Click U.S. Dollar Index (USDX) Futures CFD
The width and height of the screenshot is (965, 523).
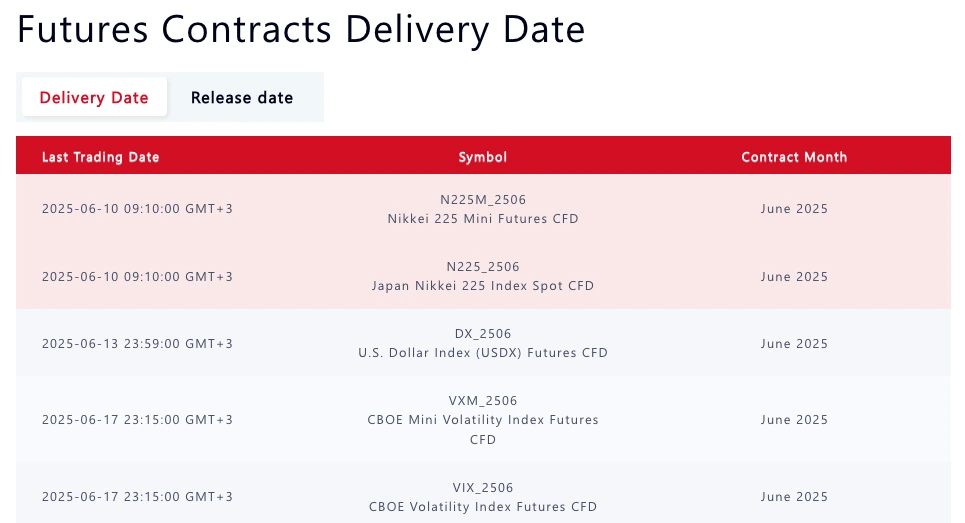tap(482, 353)
